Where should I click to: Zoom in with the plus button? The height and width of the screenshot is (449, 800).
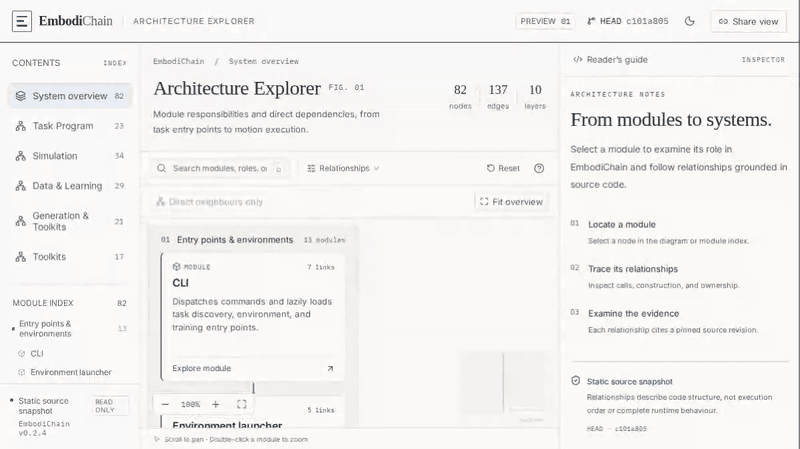click(x=215, y=405)
